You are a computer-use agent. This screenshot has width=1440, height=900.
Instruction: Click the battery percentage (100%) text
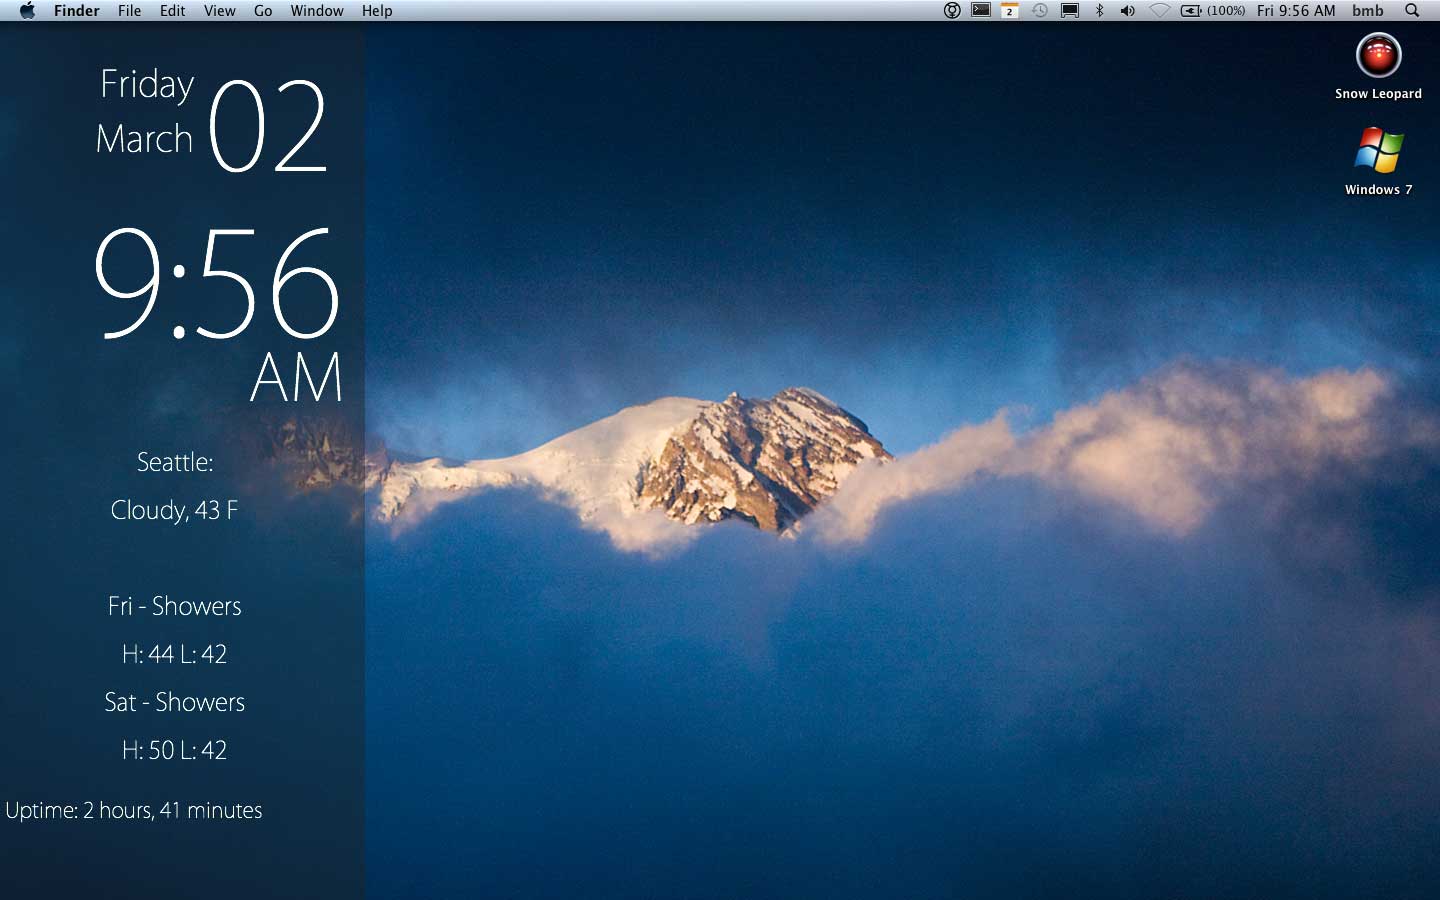pyautogui.click(x=1226, y=10)
